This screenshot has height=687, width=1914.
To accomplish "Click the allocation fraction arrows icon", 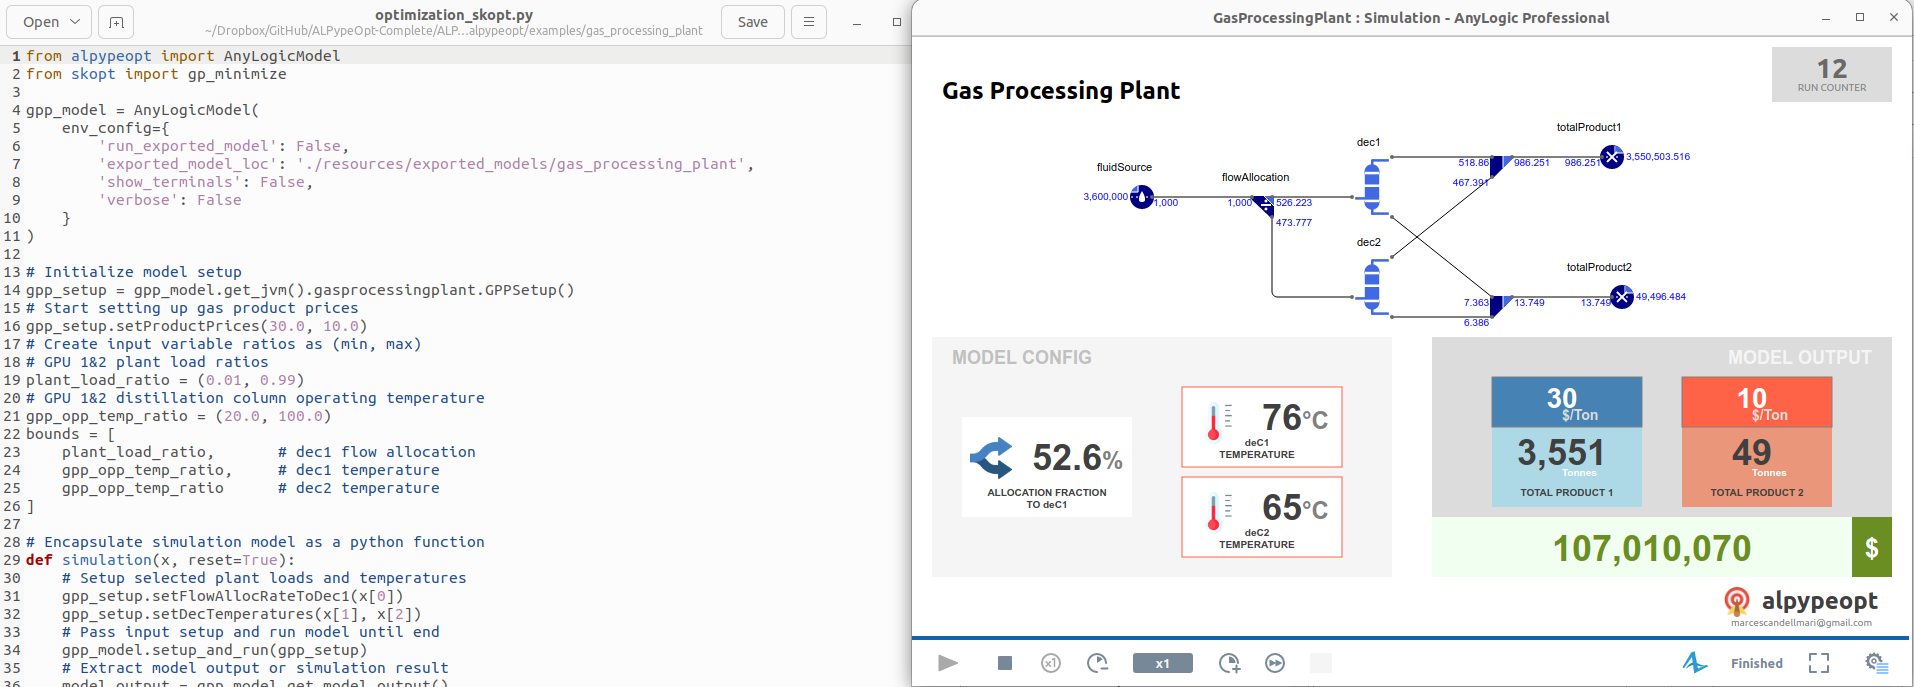I will coord(991,458).
